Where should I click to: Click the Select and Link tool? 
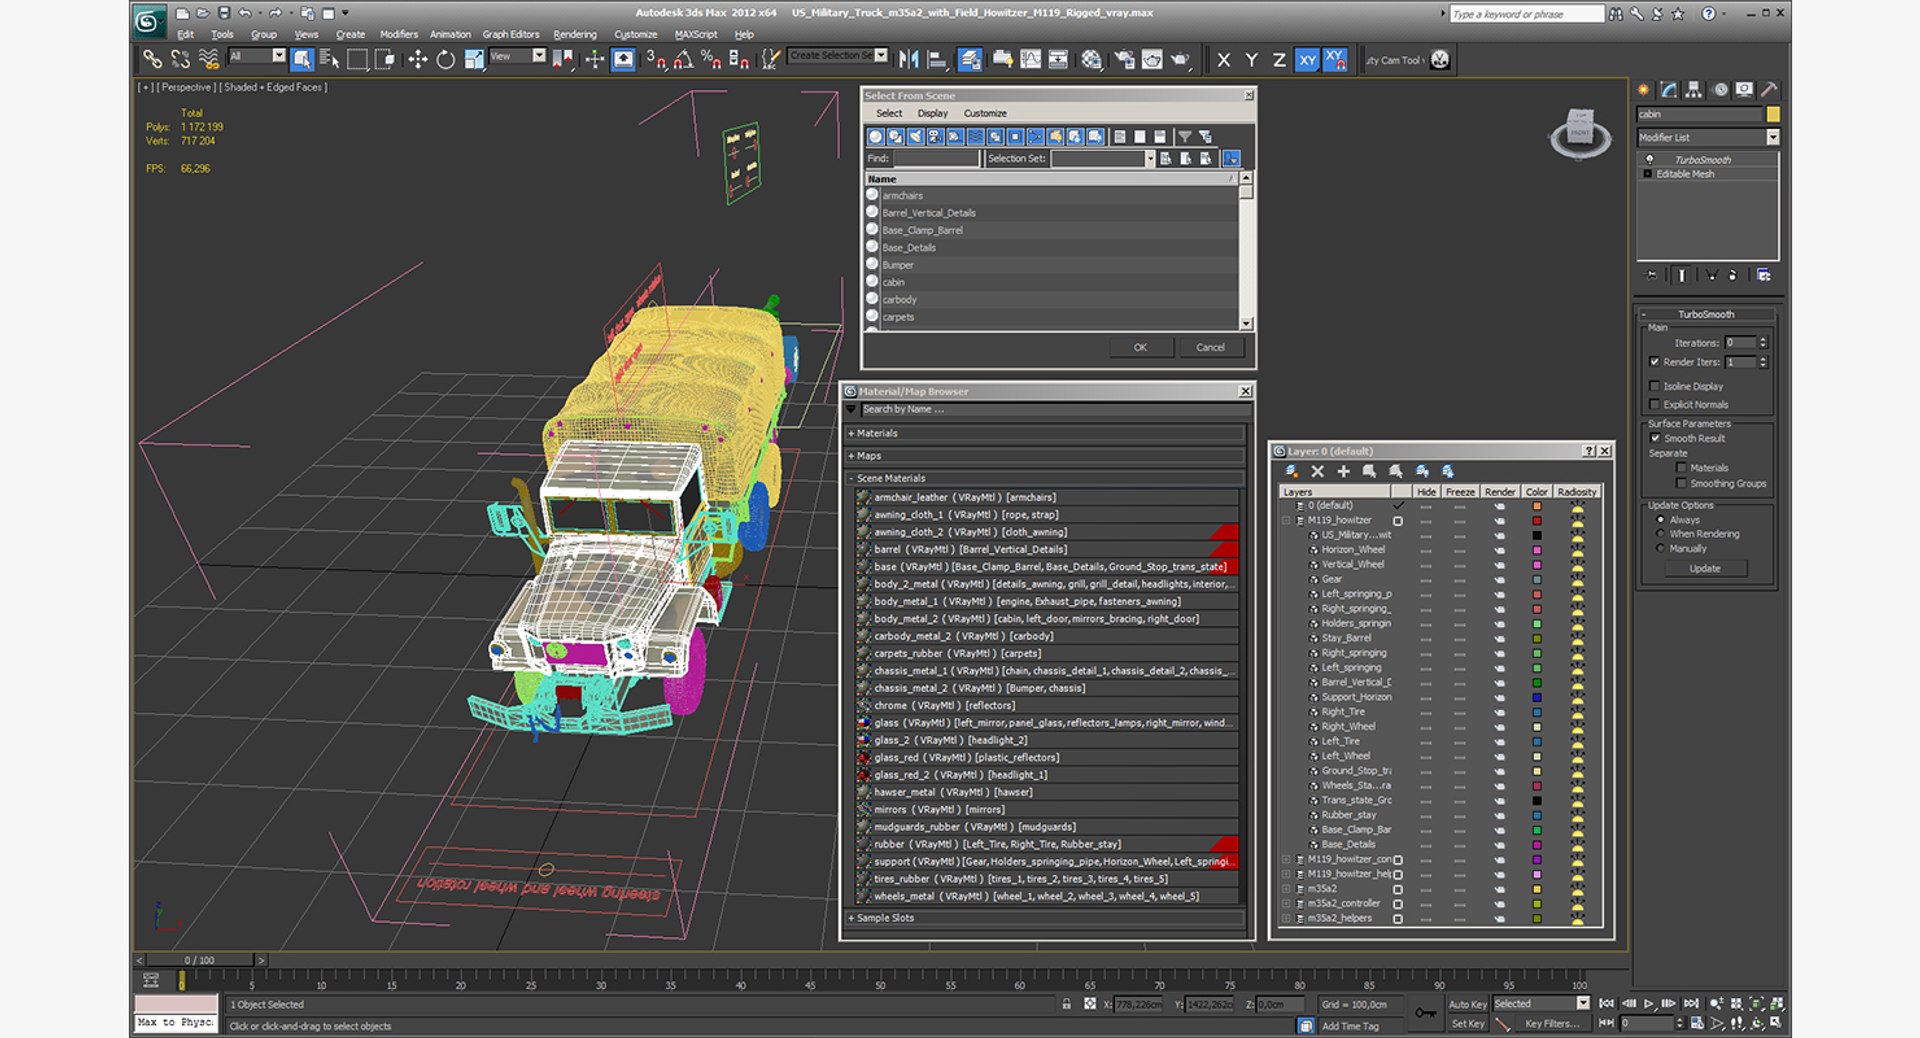point(152,60)
